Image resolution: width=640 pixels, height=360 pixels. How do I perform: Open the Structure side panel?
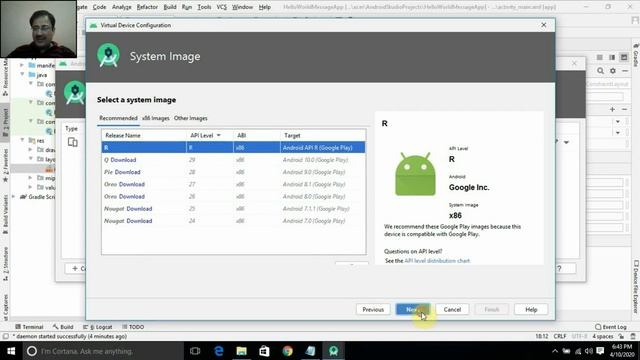pos(5,263)
